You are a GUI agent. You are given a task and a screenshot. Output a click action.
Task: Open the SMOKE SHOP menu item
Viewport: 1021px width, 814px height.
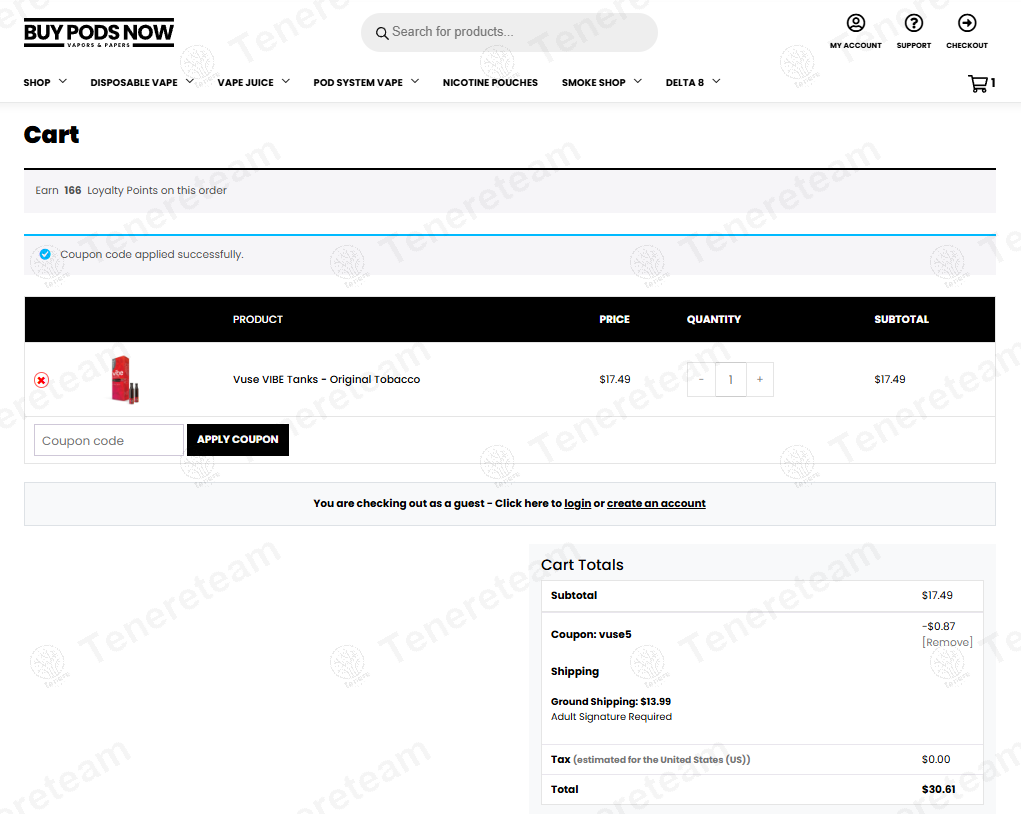click(x=594, y=83)
